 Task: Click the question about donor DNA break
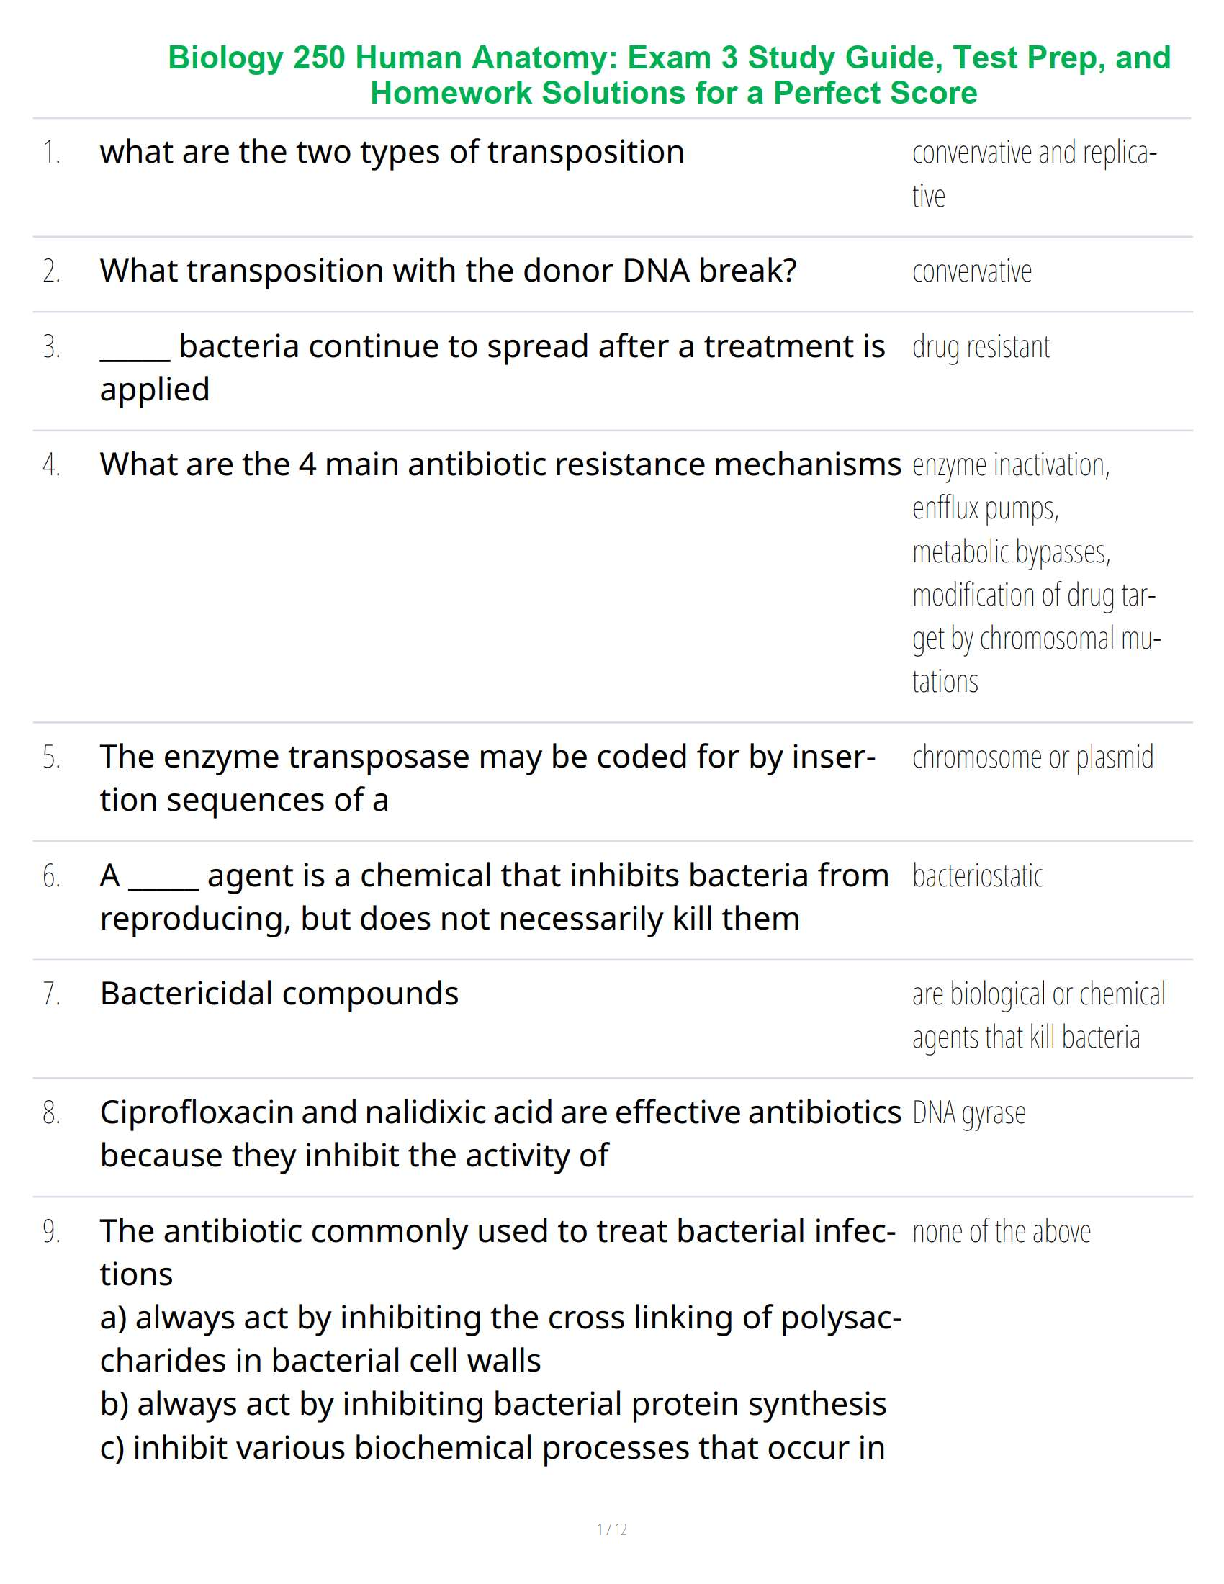point(448,271)
